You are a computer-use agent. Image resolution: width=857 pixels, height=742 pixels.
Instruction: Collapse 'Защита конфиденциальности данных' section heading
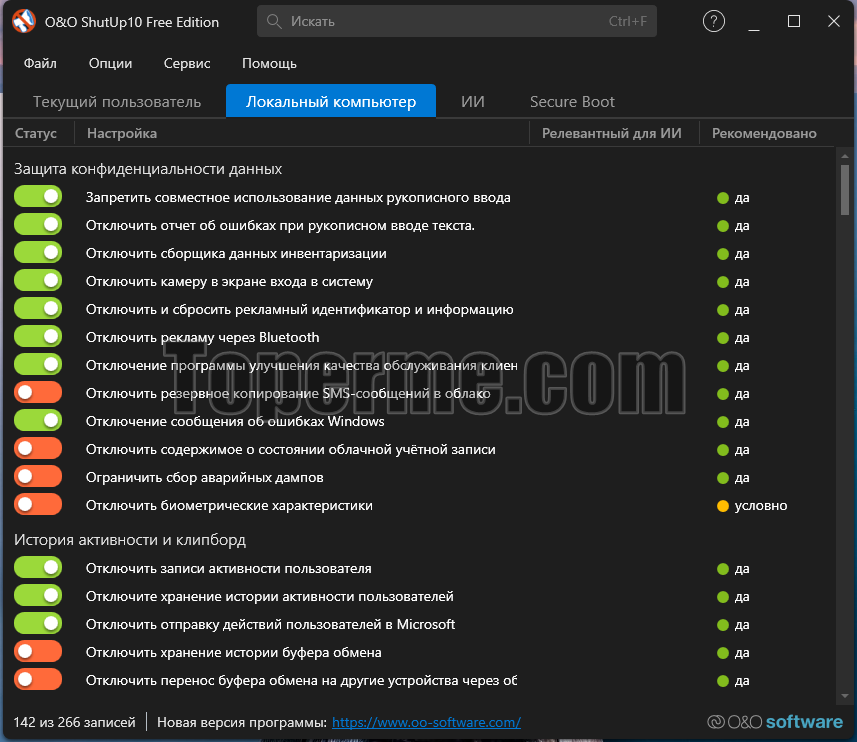click(148, 169)
